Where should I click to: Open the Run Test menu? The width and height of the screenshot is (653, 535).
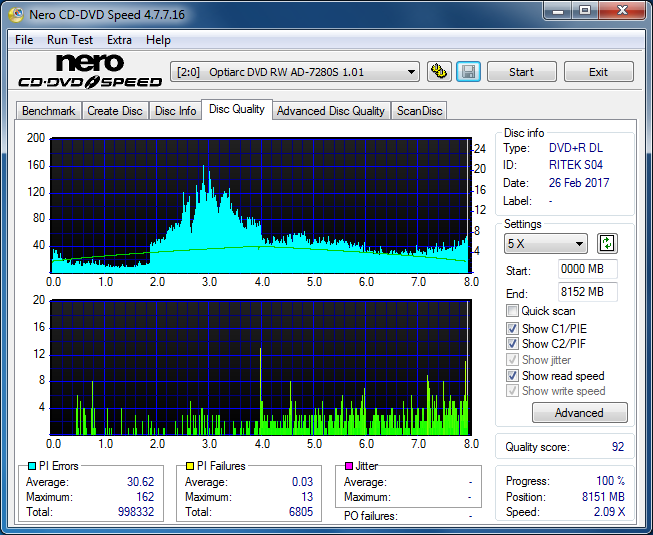coord(70,40)
